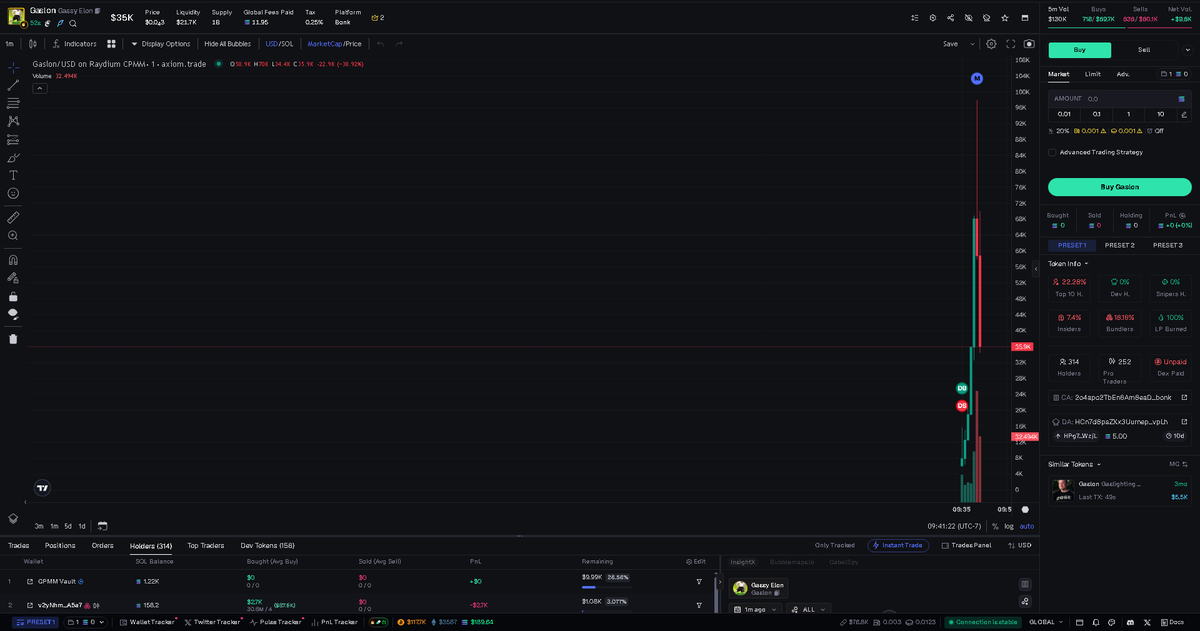Open go-to-date calendar icon
Viewport: 1200px width, 631px height.
pos(102,526)
